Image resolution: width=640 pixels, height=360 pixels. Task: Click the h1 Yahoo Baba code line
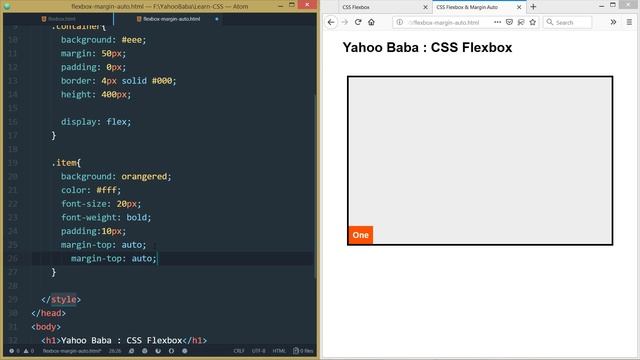(124, 340)
